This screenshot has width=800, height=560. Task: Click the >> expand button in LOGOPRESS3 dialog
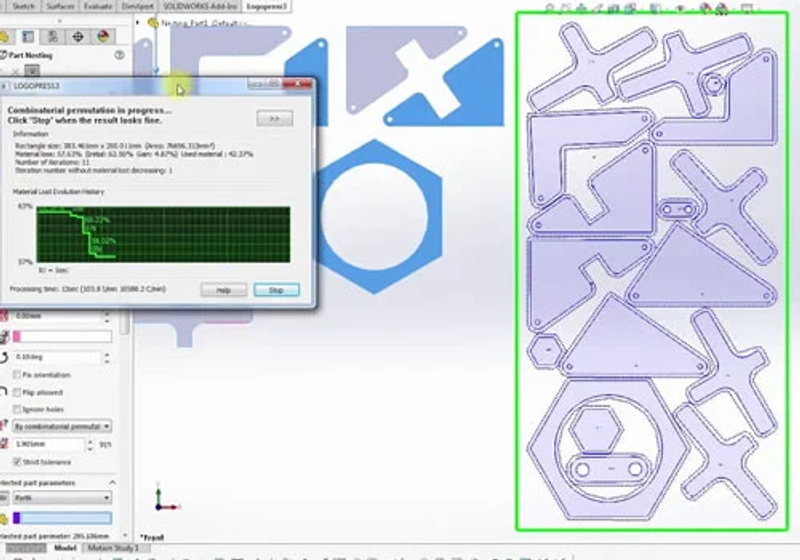[x=274, y=118]
